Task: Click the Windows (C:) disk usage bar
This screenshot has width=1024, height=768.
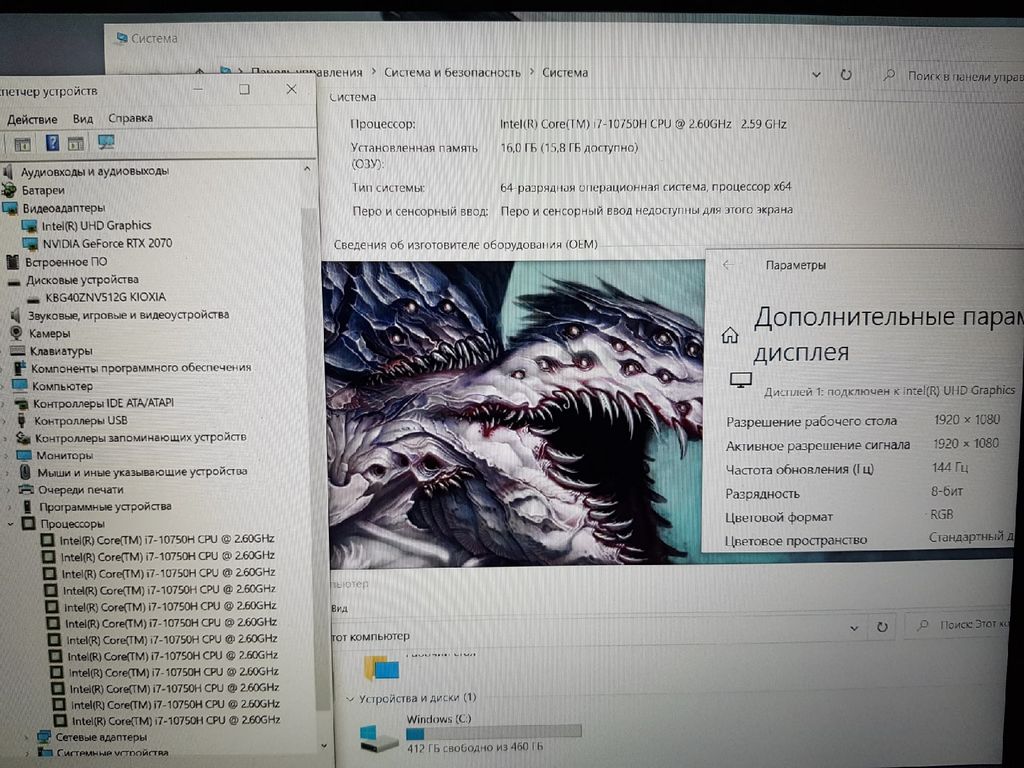Action: [493, 732]
